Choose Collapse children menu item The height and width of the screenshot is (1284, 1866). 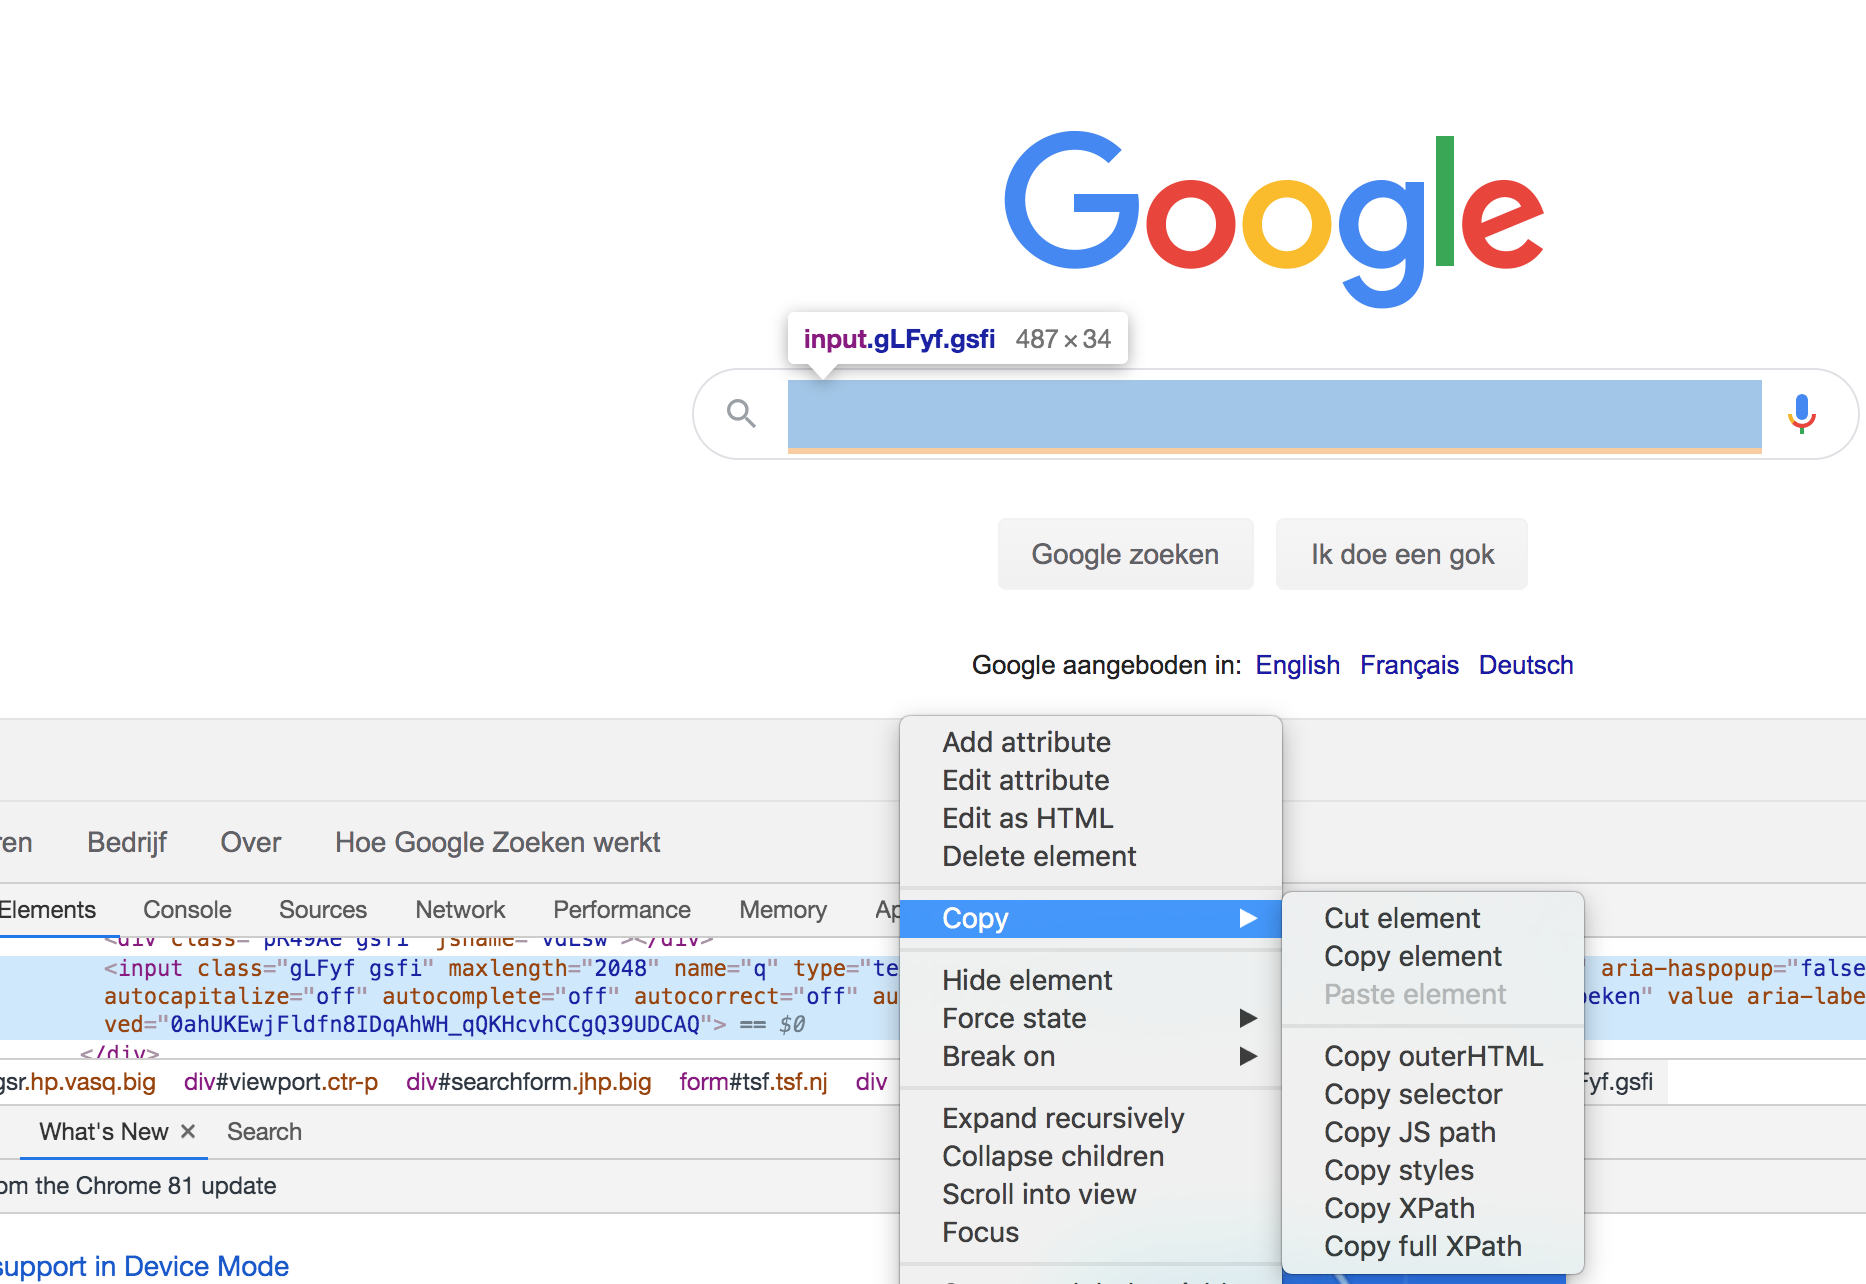coord(1090,1156)
